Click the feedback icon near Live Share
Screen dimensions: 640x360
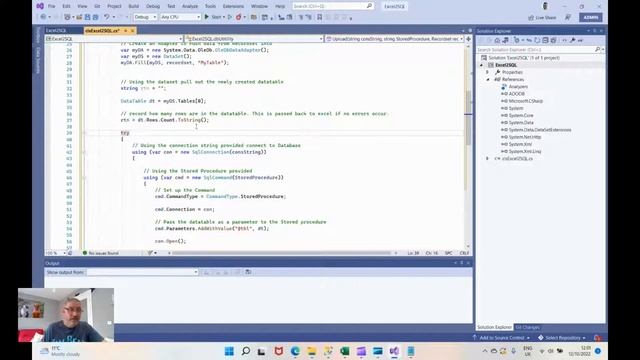568,18
